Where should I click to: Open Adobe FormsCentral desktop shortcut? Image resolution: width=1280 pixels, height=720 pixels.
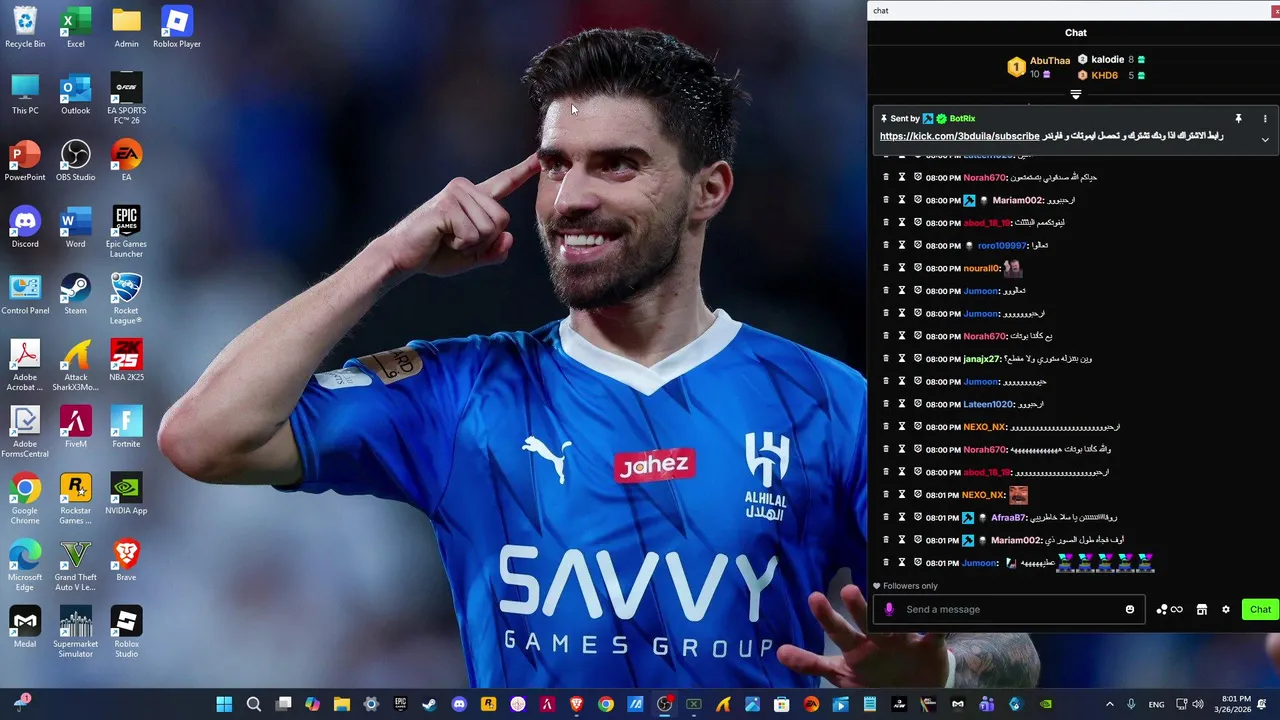[25, 431]
